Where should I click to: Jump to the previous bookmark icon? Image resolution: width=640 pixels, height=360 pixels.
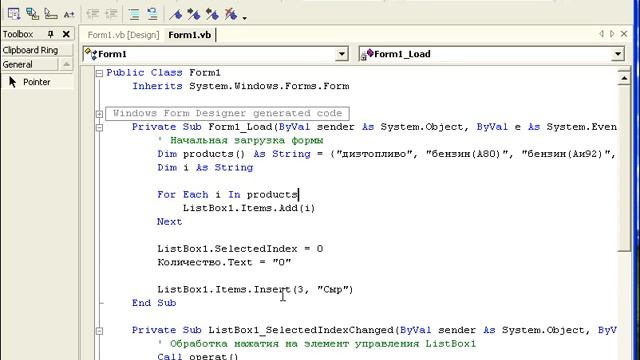(x=212, y=14)
